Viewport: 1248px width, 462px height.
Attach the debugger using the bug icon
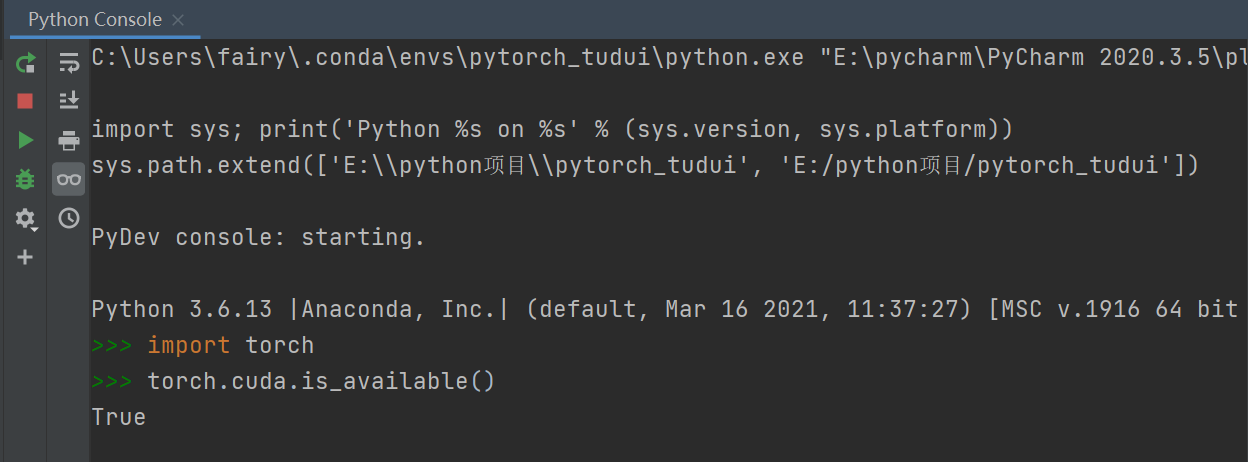point(25,179)
